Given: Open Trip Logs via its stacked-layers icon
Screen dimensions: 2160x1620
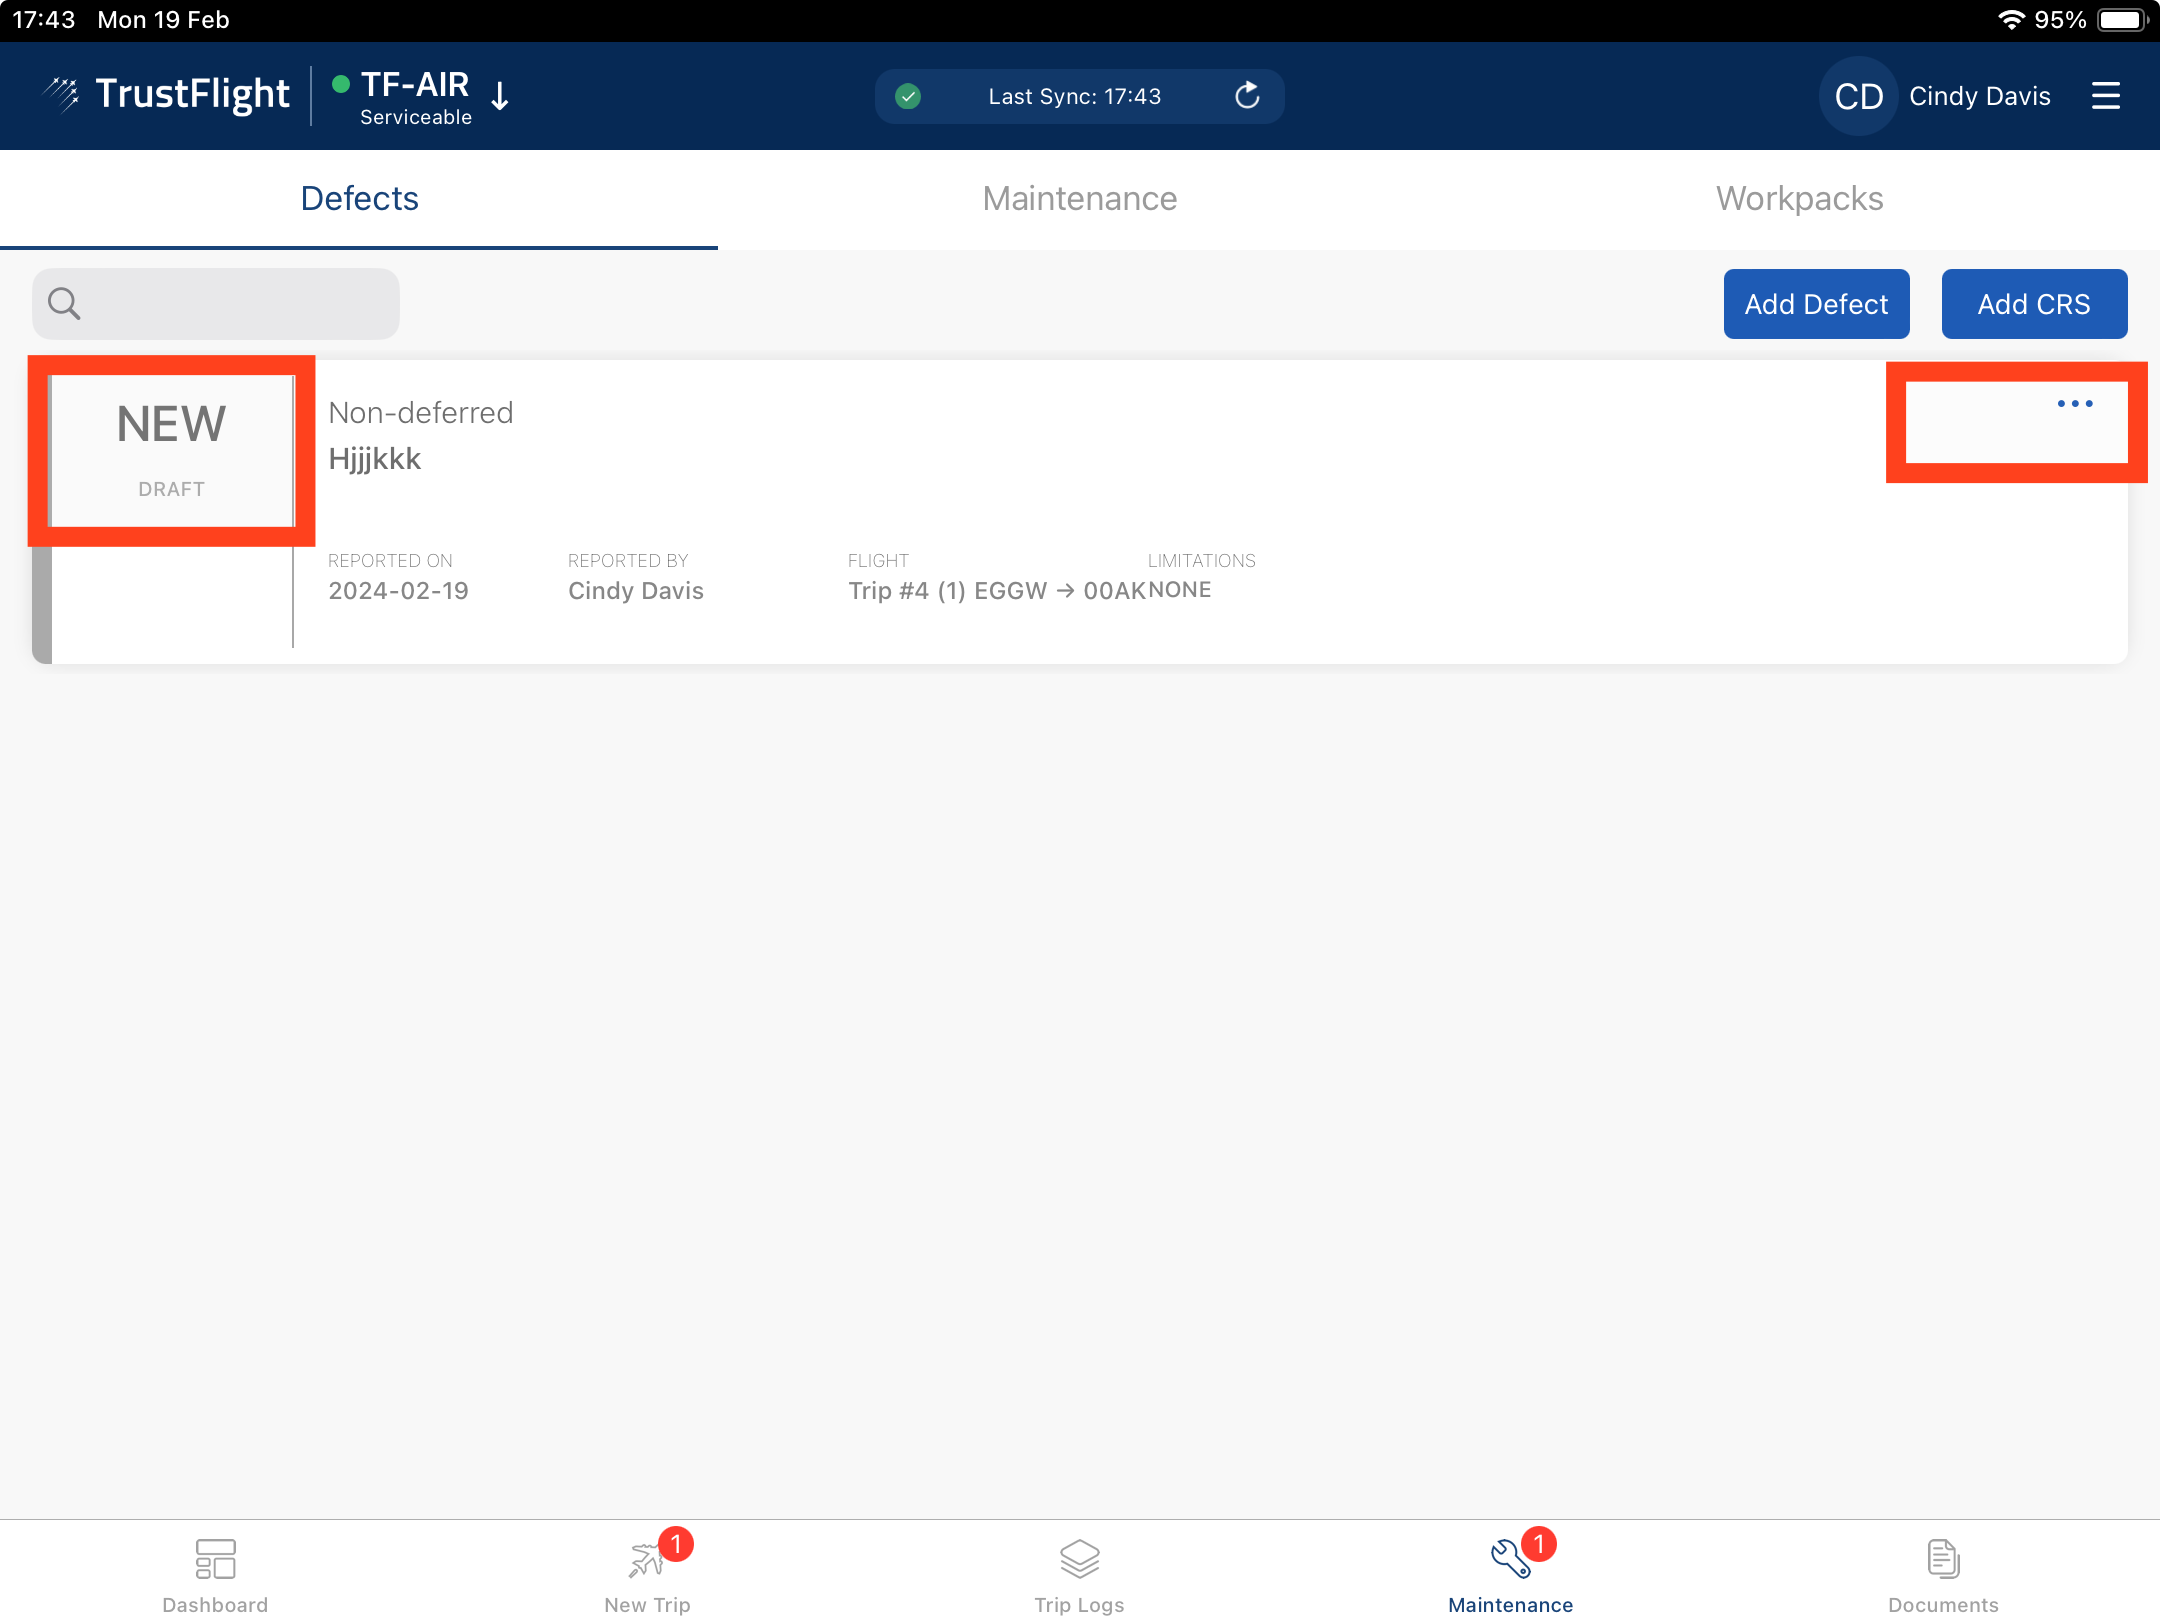Looking at the screenshot, I should (x=1078, y=1557).
